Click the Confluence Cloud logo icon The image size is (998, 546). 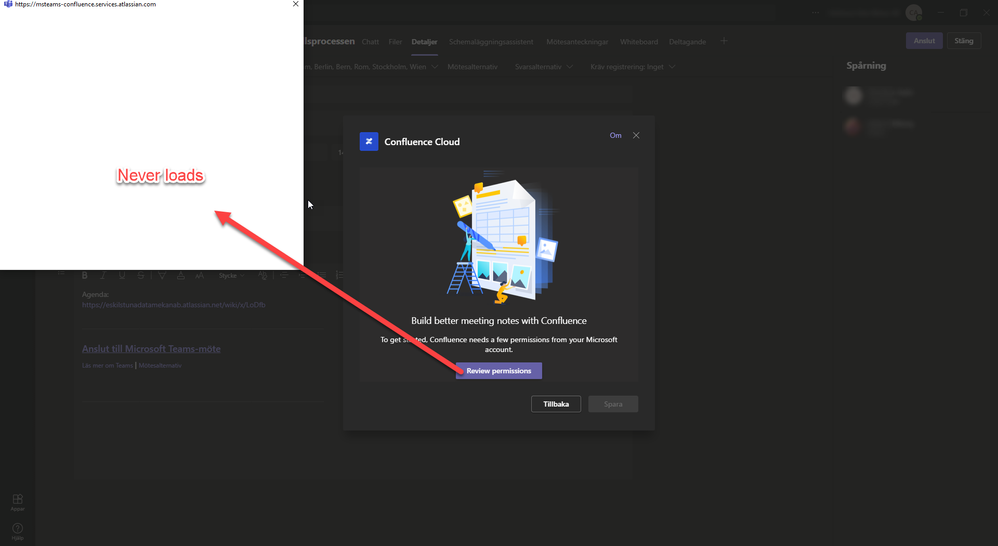tap(369, 141)
